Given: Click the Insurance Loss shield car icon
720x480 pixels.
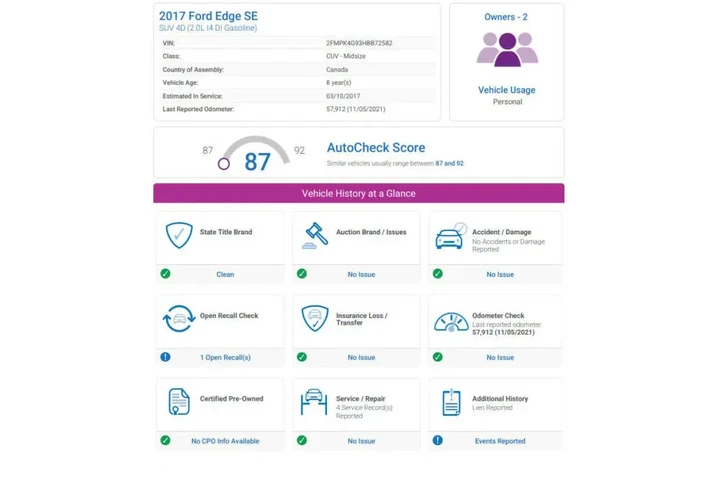Looking at the screenshot, I should coord(315,318).
